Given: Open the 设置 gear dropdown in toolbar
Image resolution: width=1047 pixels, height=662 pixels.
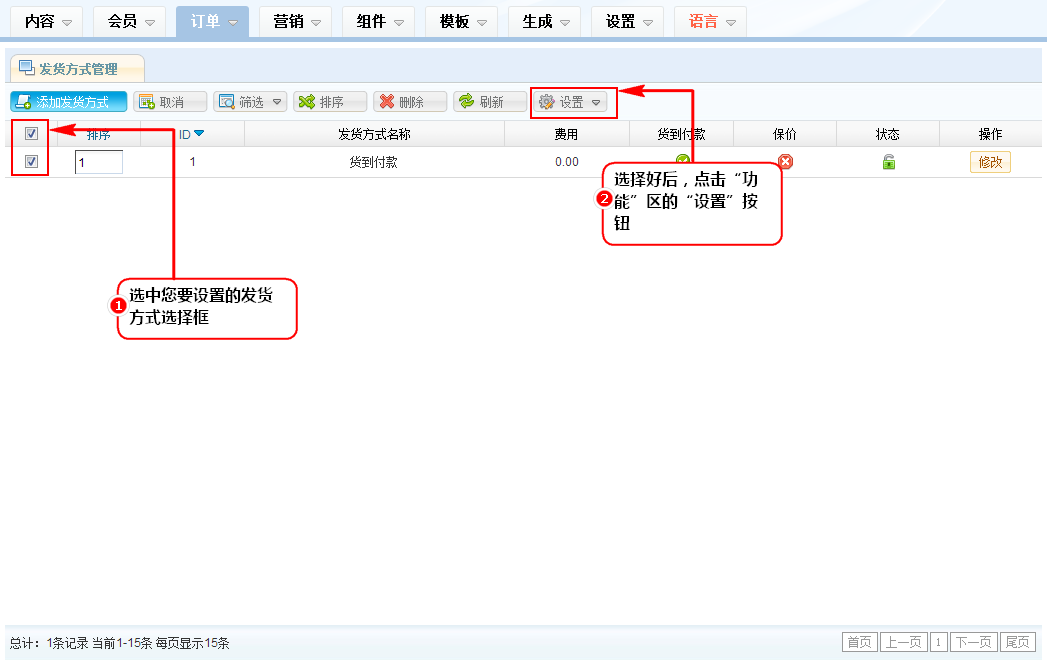Looking at the screenshot, I should point(572,102).
